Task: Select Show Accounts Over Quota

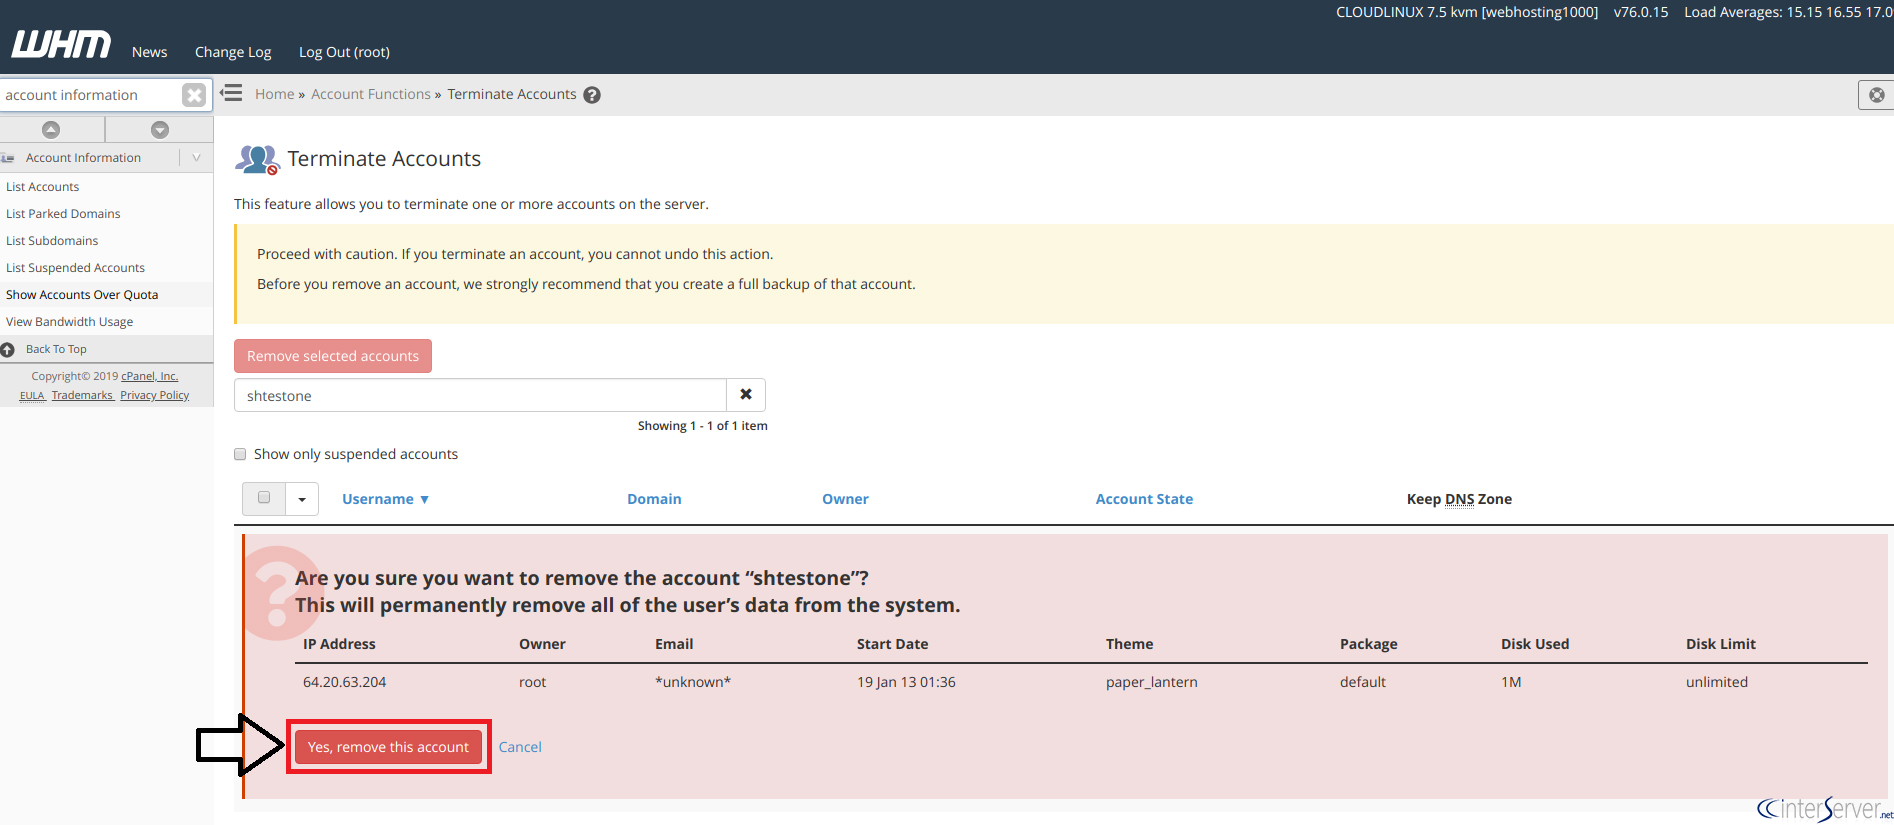Action: coord(82,295)
